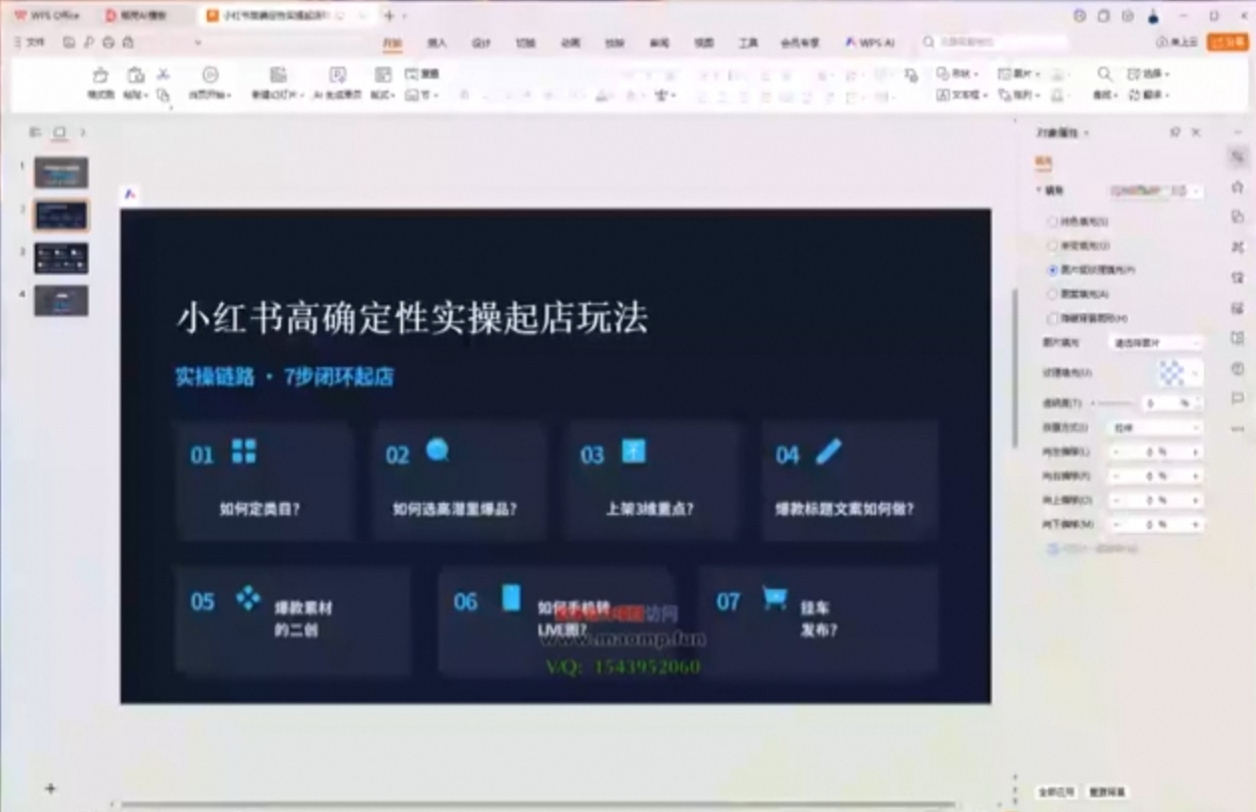Image resolution: width=1256 pixels, height=812 pixels.
Task: Open the View (视图) ribbon tab
Action: click(x=704, y=43)
